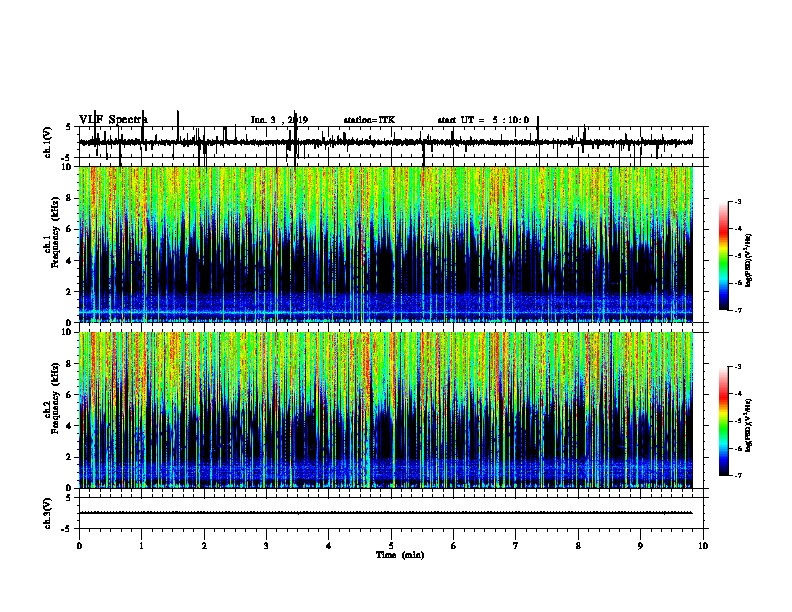Click time axis tick label '1'

[x=141, y=546]
